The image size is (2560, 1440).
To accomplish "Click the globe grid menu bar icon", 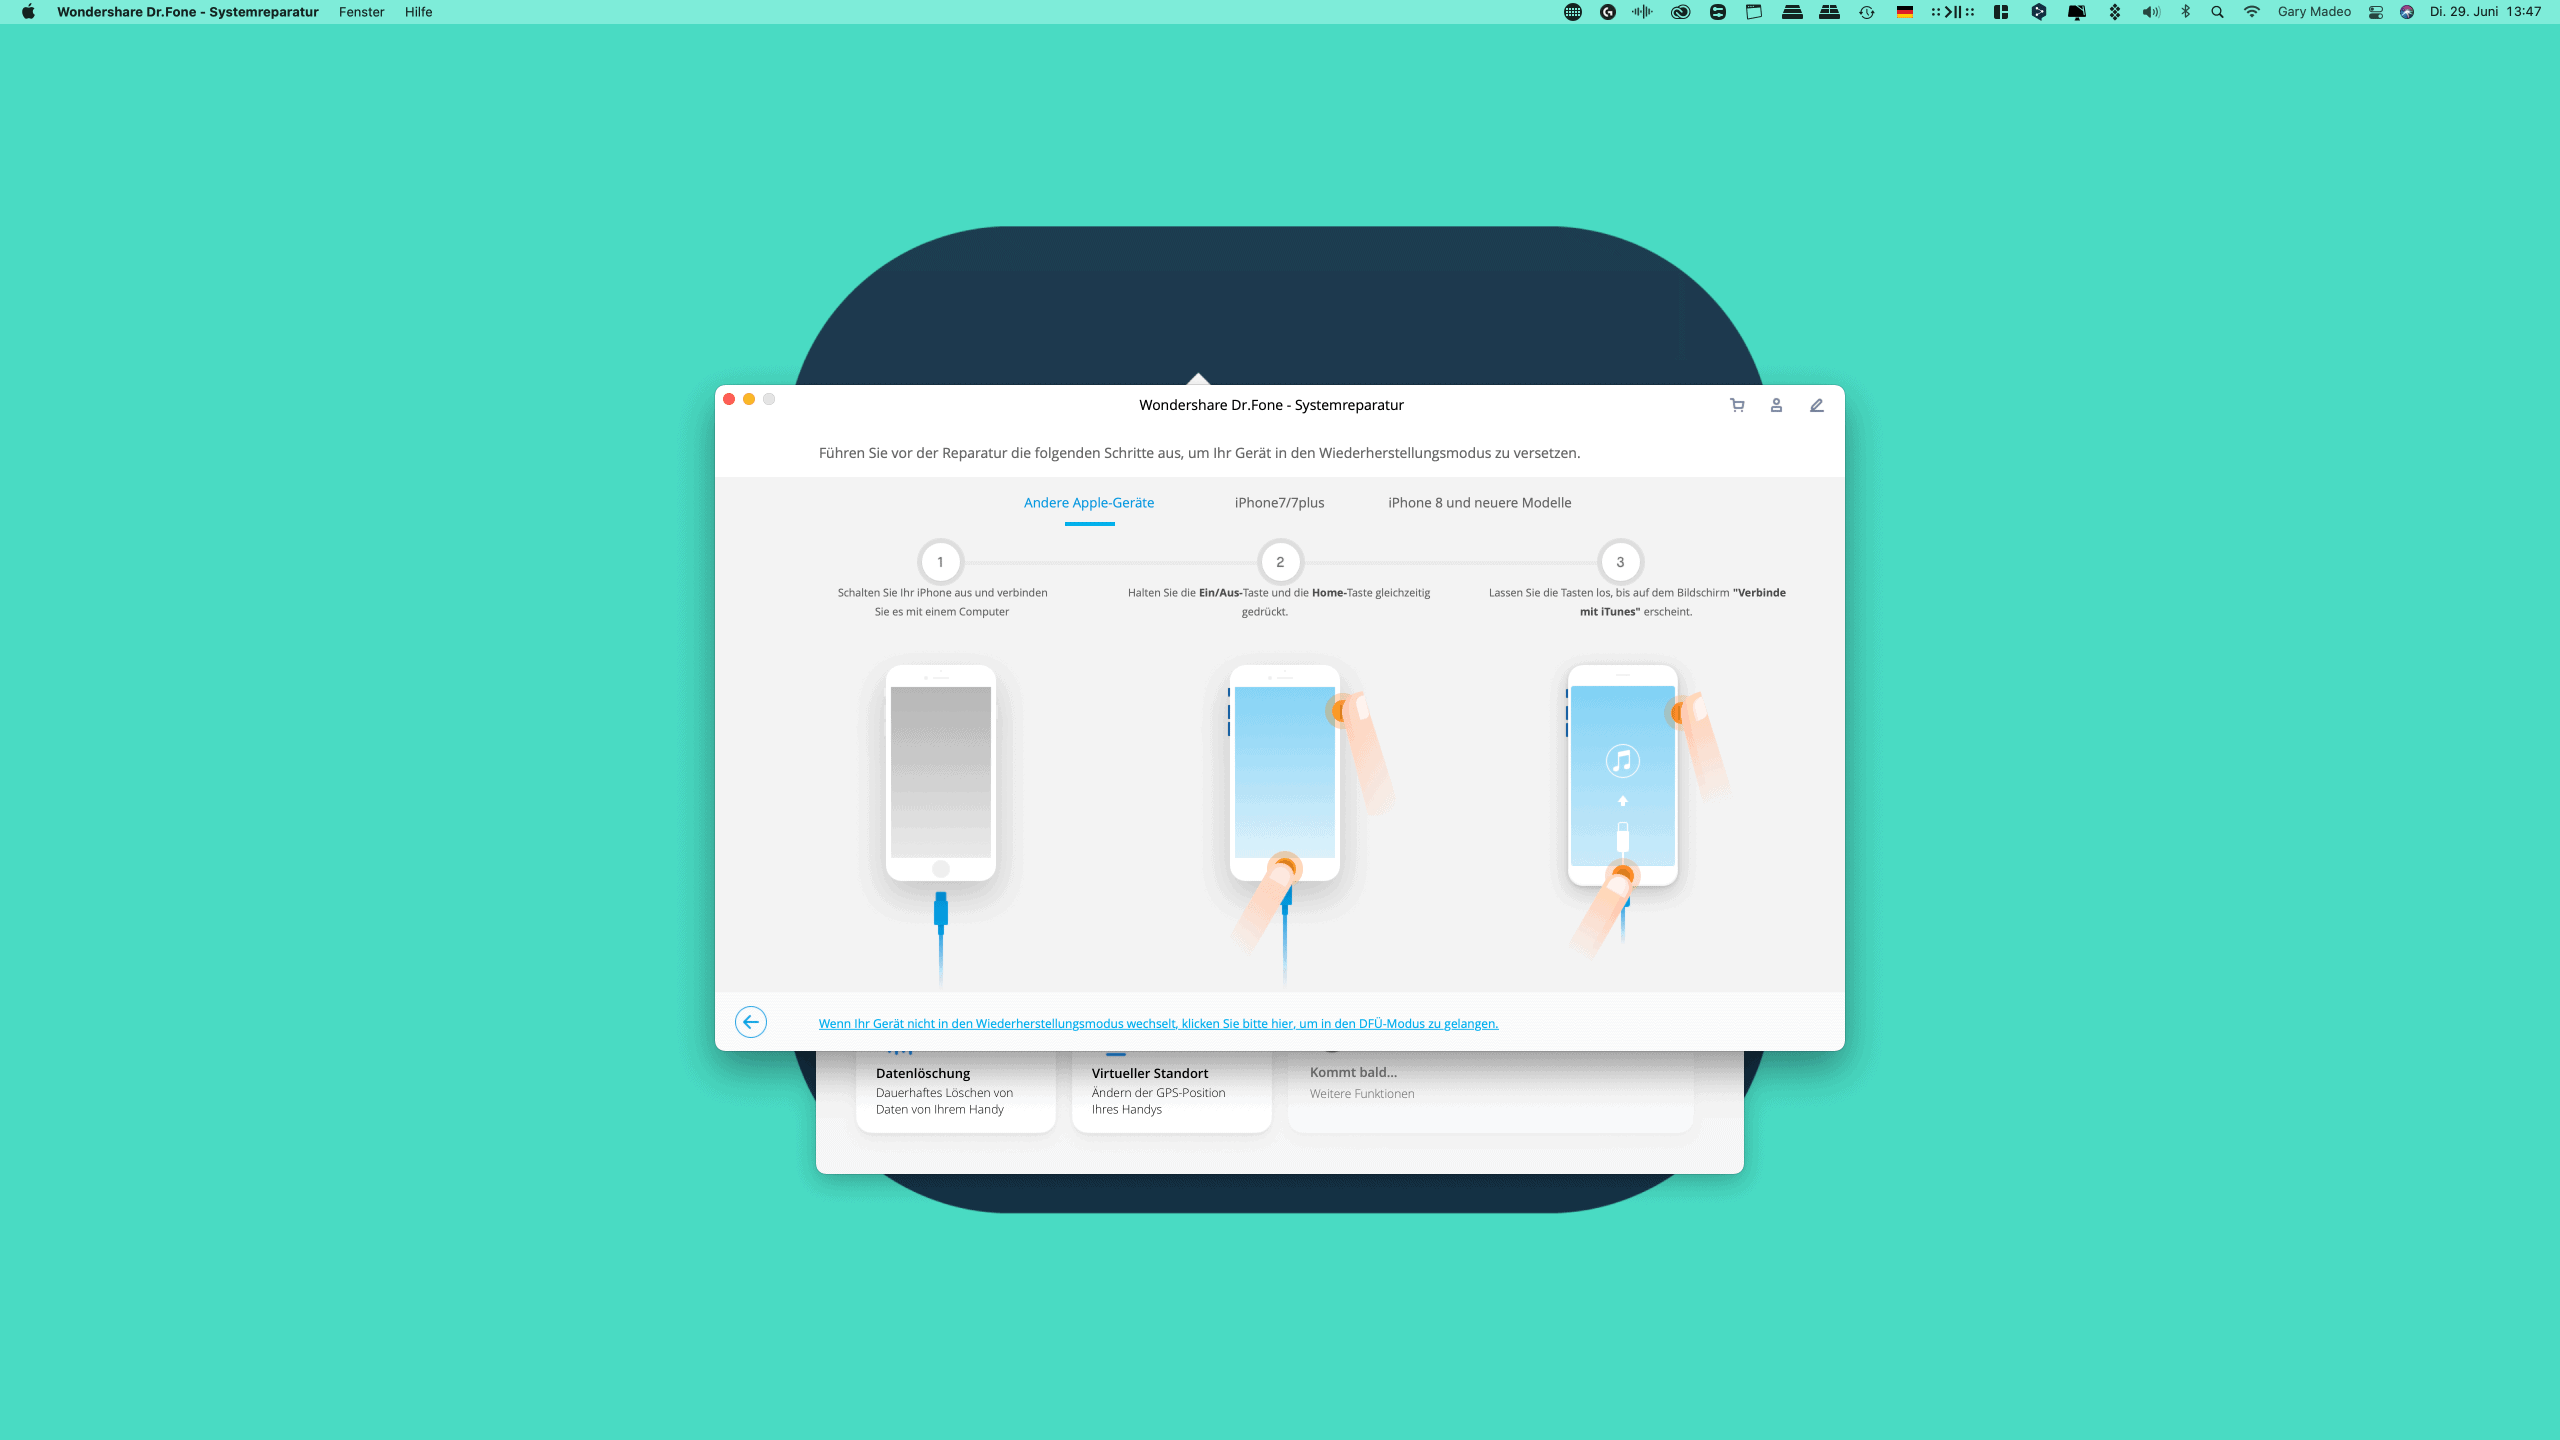I will click(1573, 12).
